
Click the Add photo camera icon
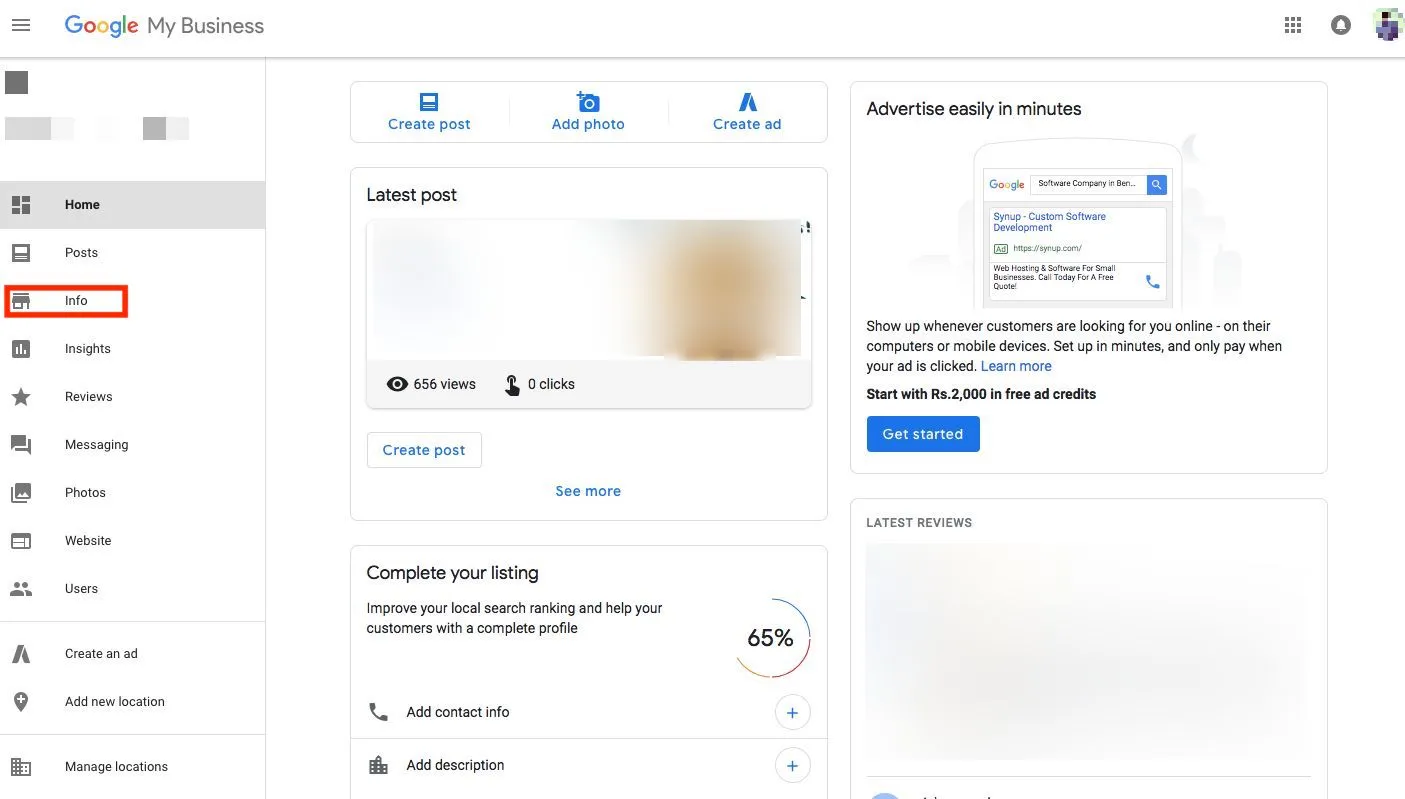(x=588, y=101)
